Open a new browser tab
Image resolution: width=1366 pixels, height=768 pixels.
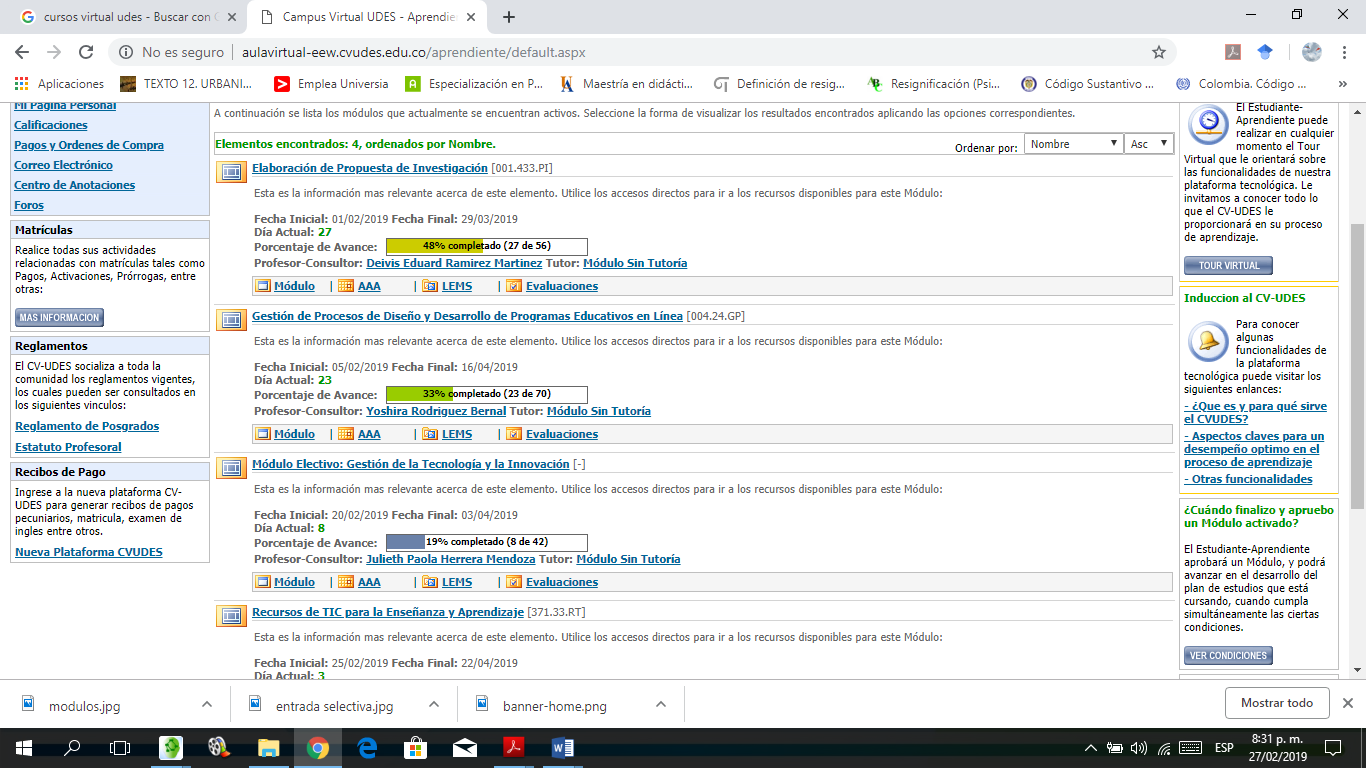(x=509, y=17)
